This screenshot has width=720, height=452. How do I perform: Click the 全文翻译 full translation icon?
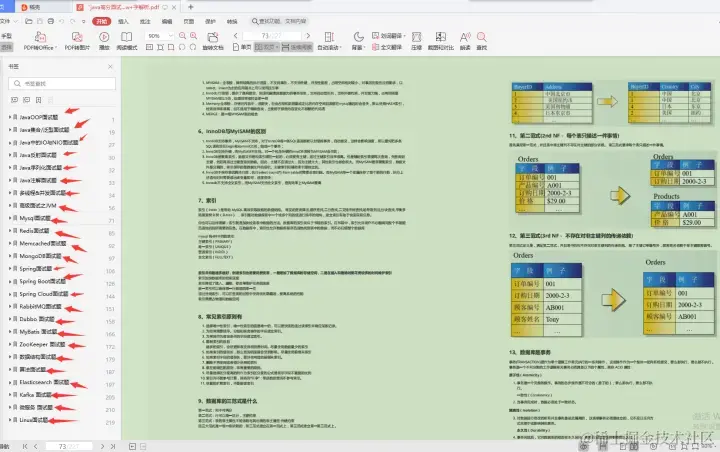pyautogui.click(x=375, y=47)
